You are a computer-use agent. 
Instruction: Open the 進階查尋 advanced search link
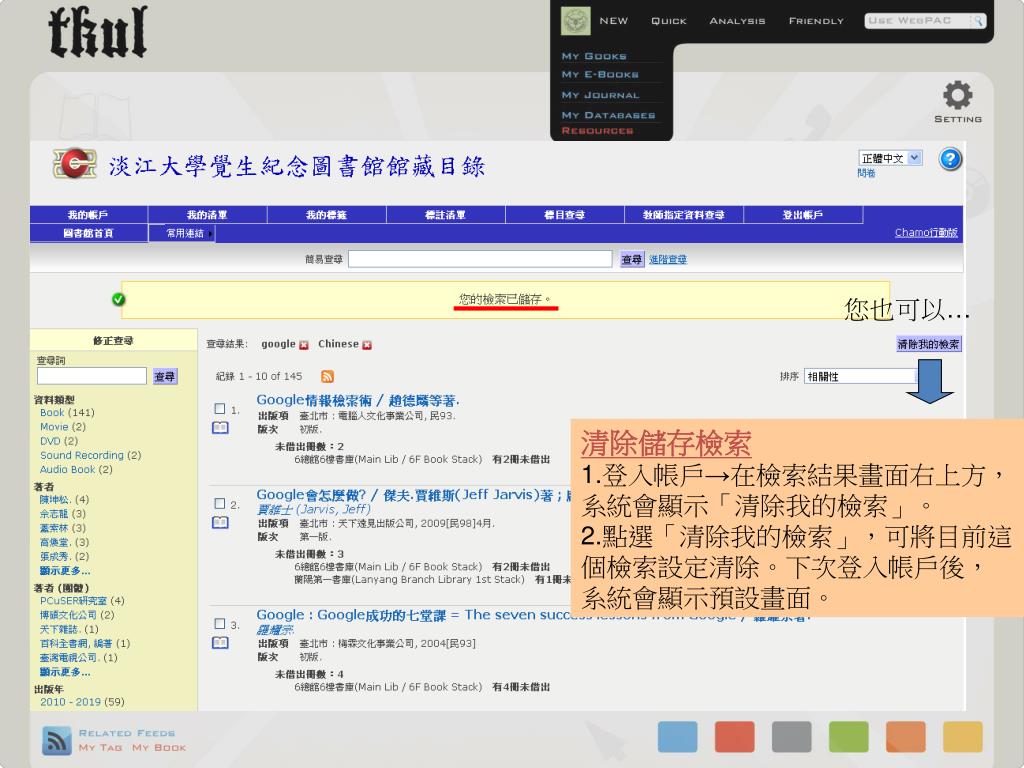(x=667, y=259)
